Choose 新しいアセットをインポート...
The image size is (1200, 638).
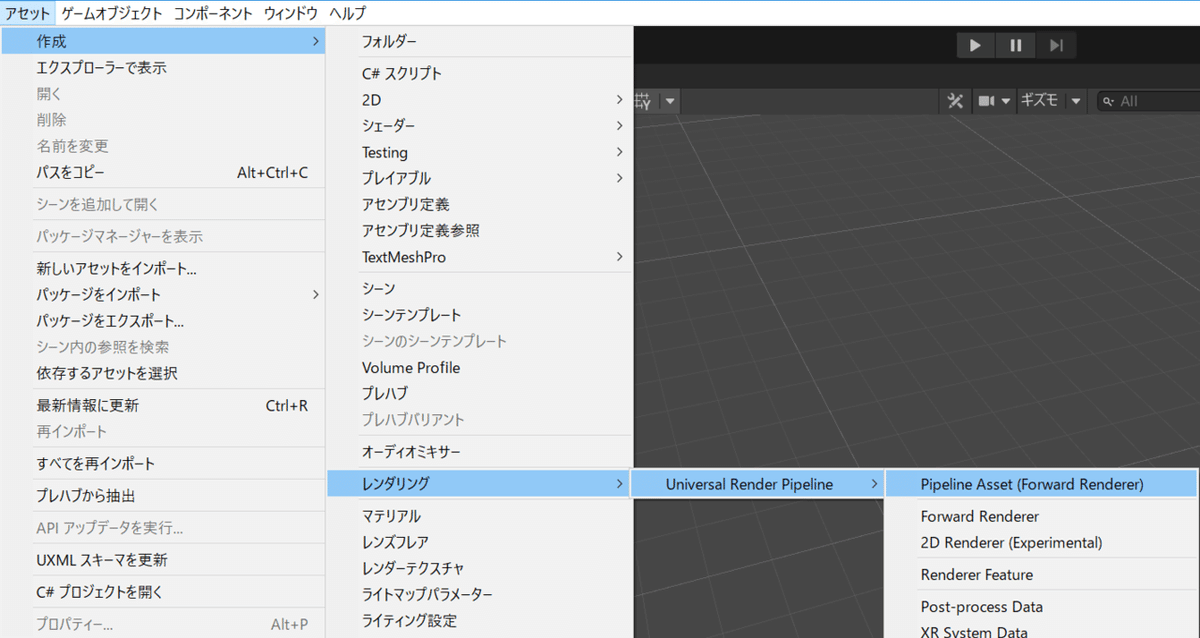pos(163,269)
